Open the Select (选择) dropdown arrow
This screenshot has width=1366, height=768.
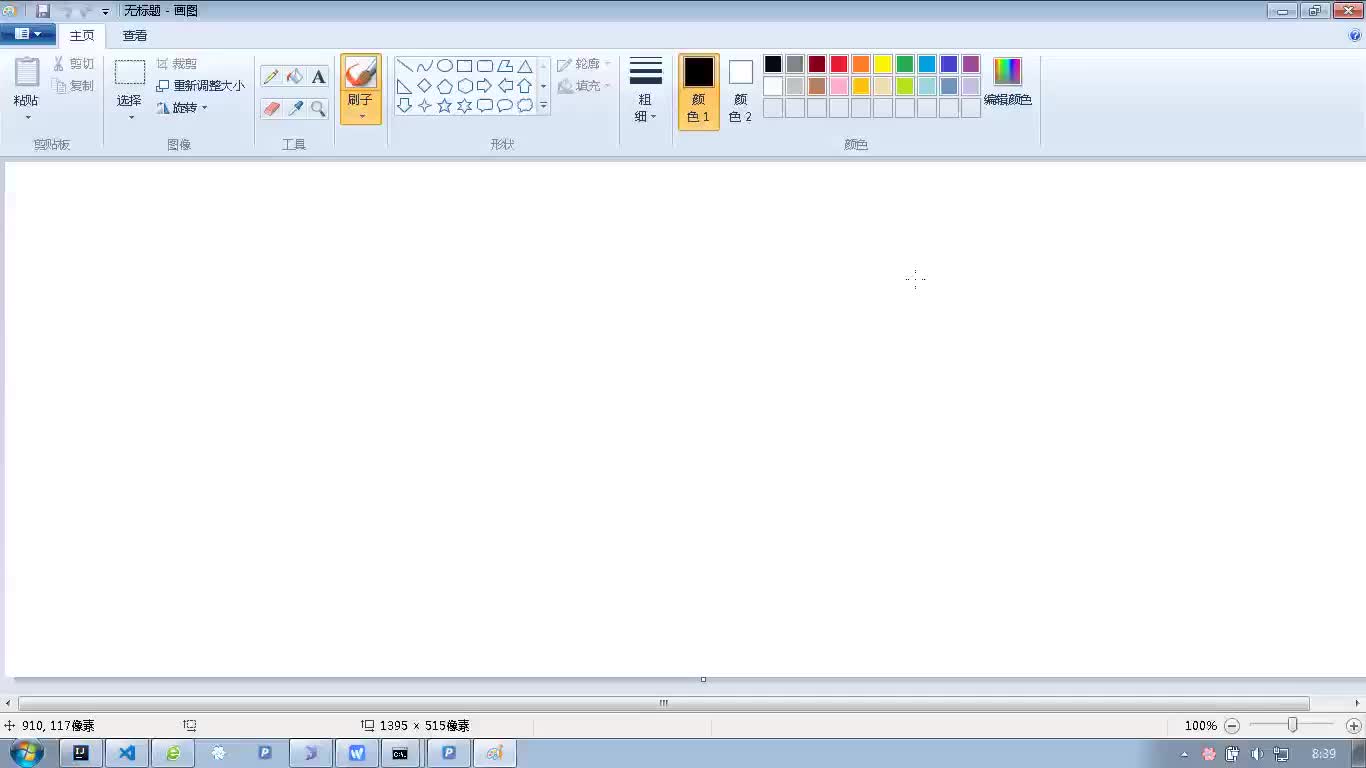tap(130, 117)
